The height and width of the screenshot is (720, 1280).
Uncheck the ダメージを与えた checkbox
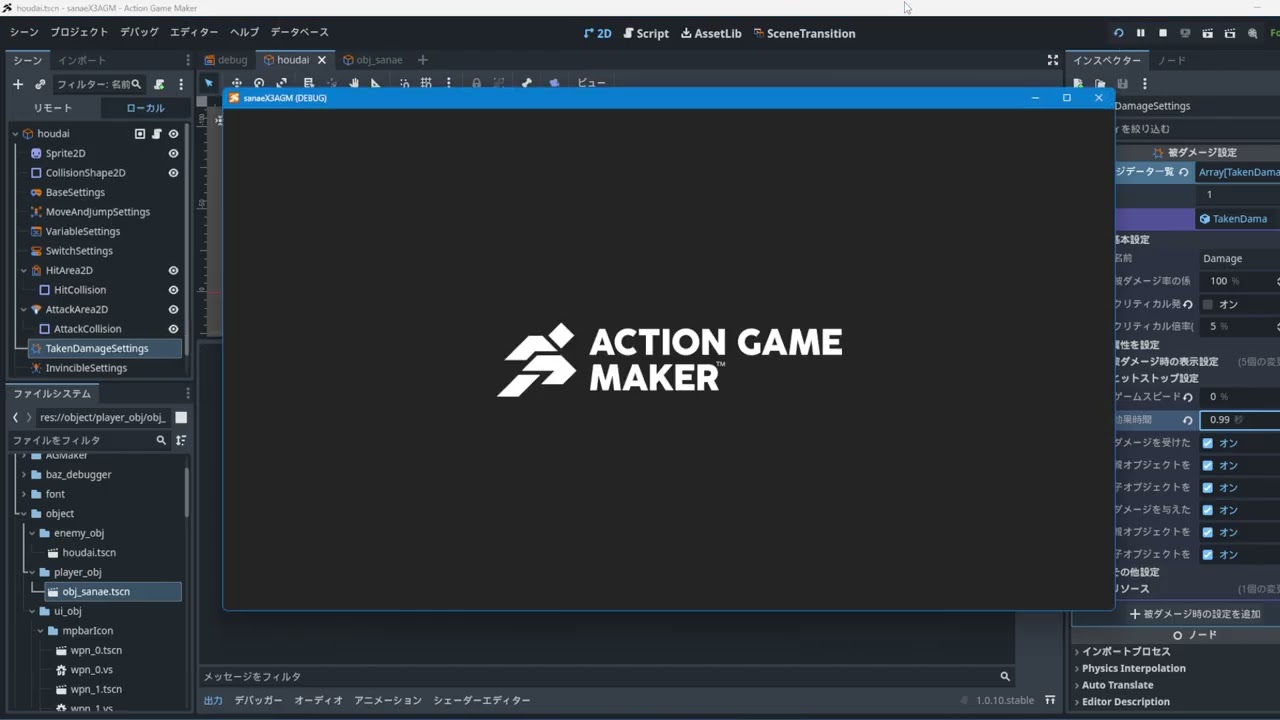point(1208,510)
